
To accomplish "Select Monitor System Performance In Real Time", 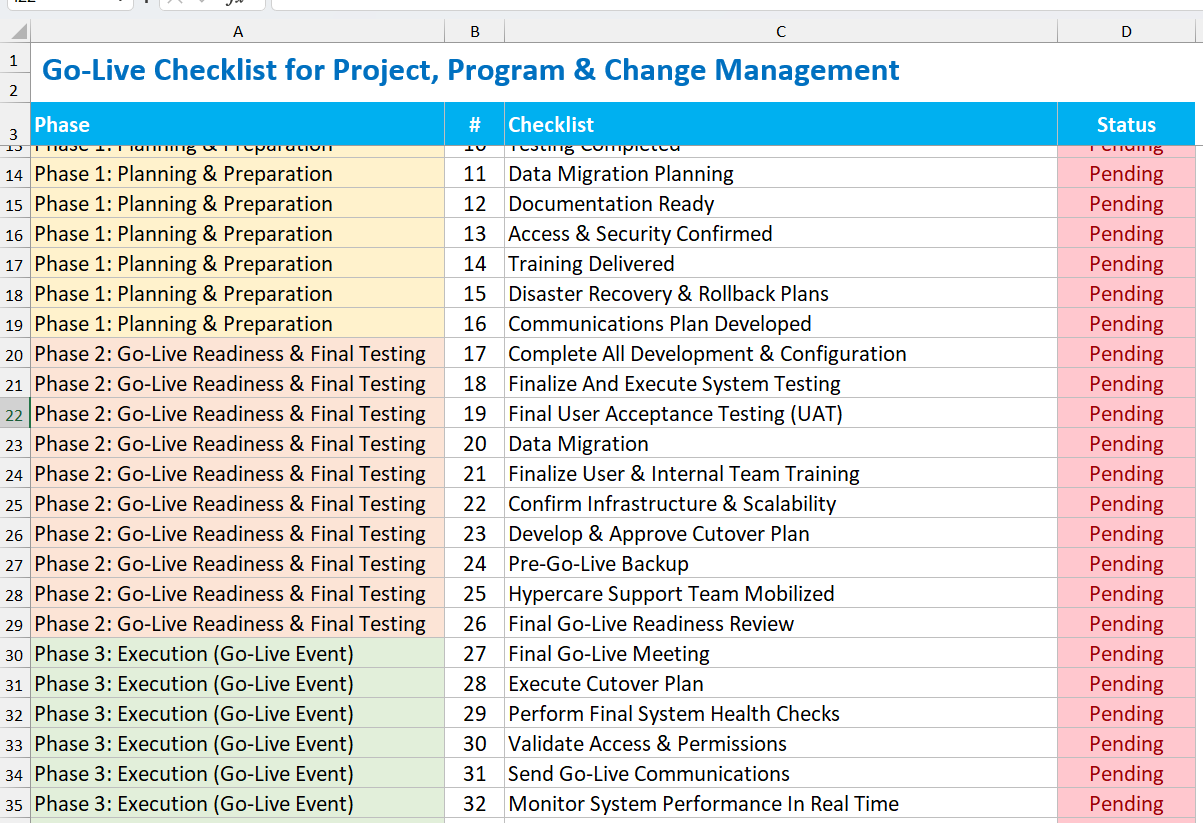I will tap(781, 804).
